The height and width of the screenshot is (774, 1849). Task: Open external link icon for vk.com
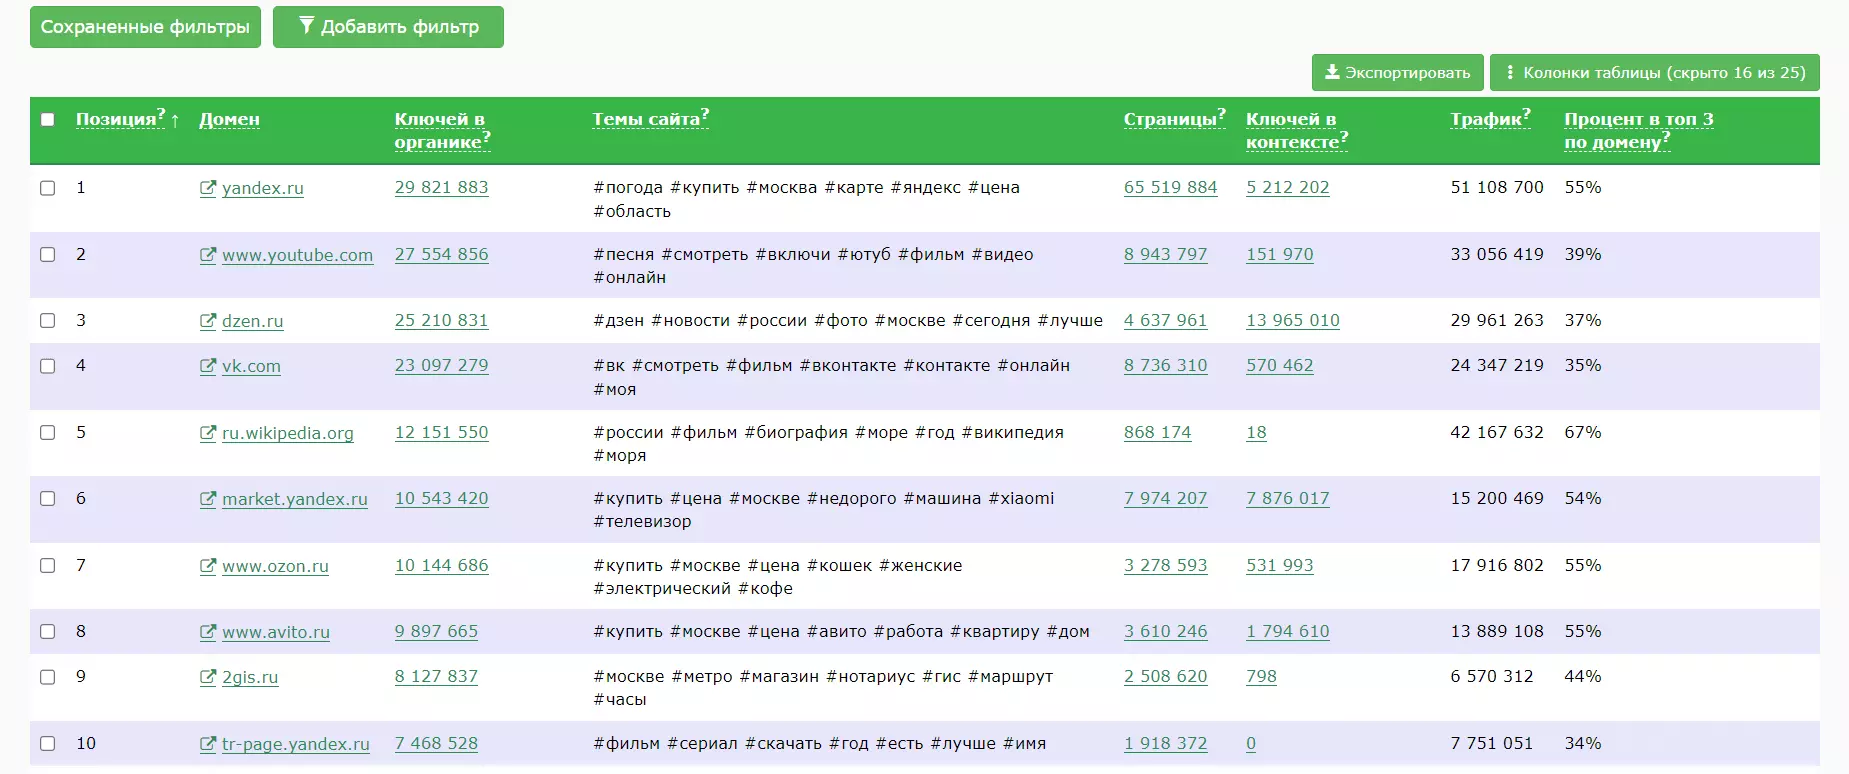(208, 366)
